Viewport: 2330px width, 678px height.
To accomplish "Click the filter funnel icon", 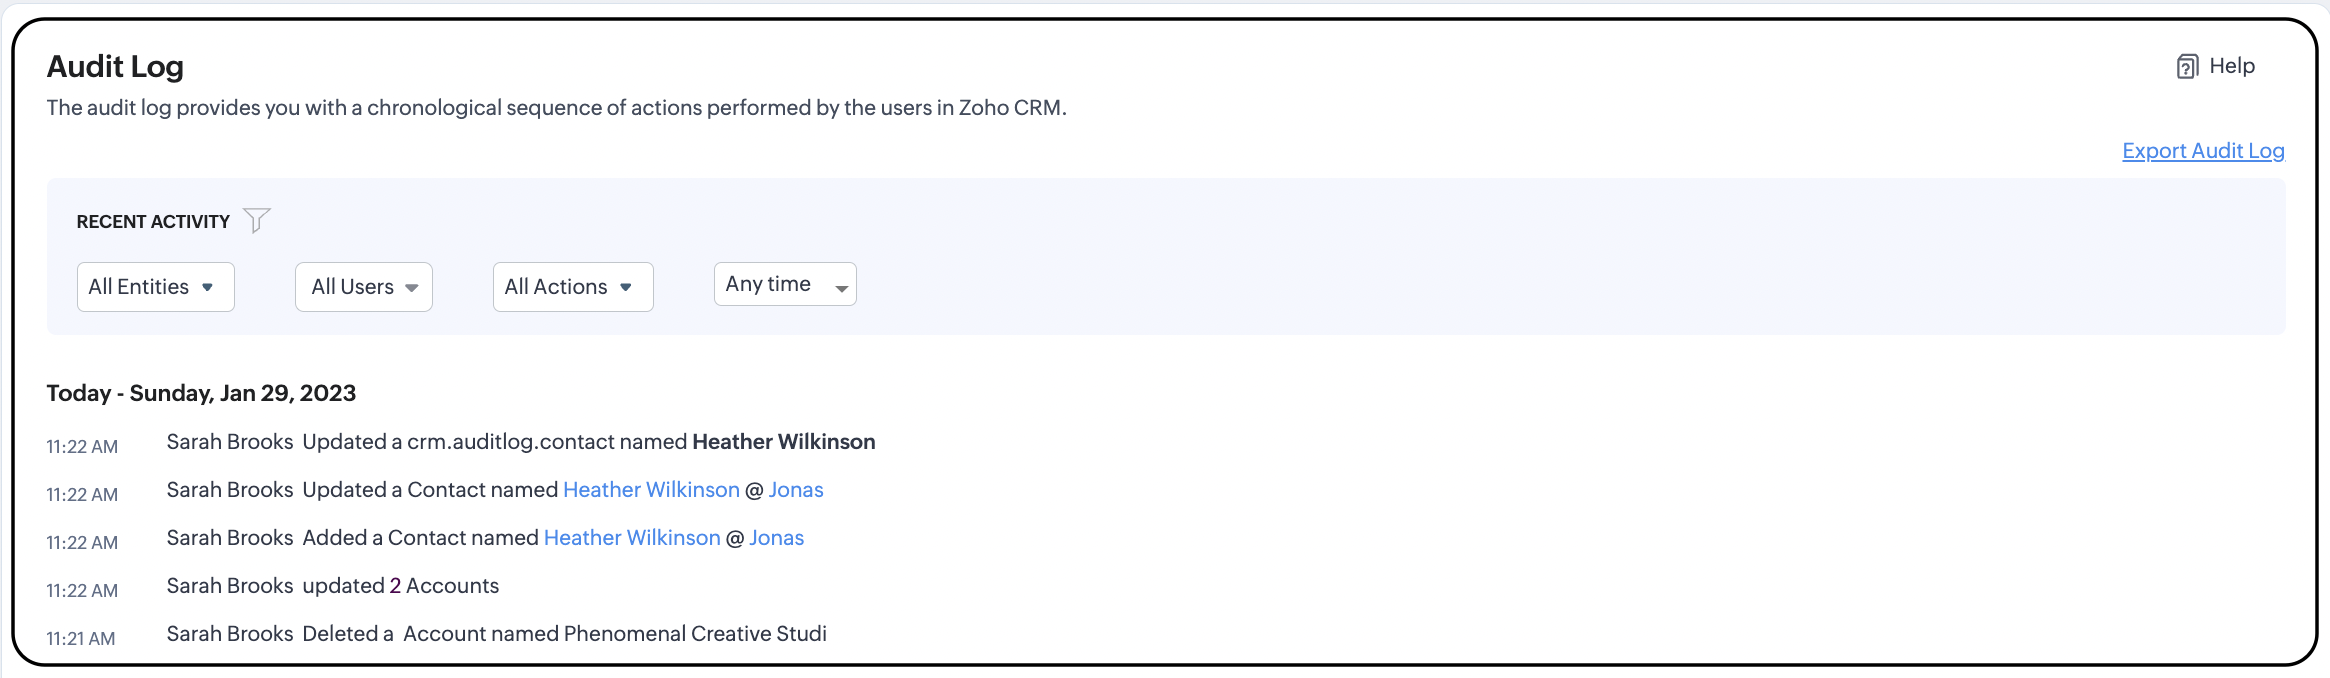I will click(257, 220).
